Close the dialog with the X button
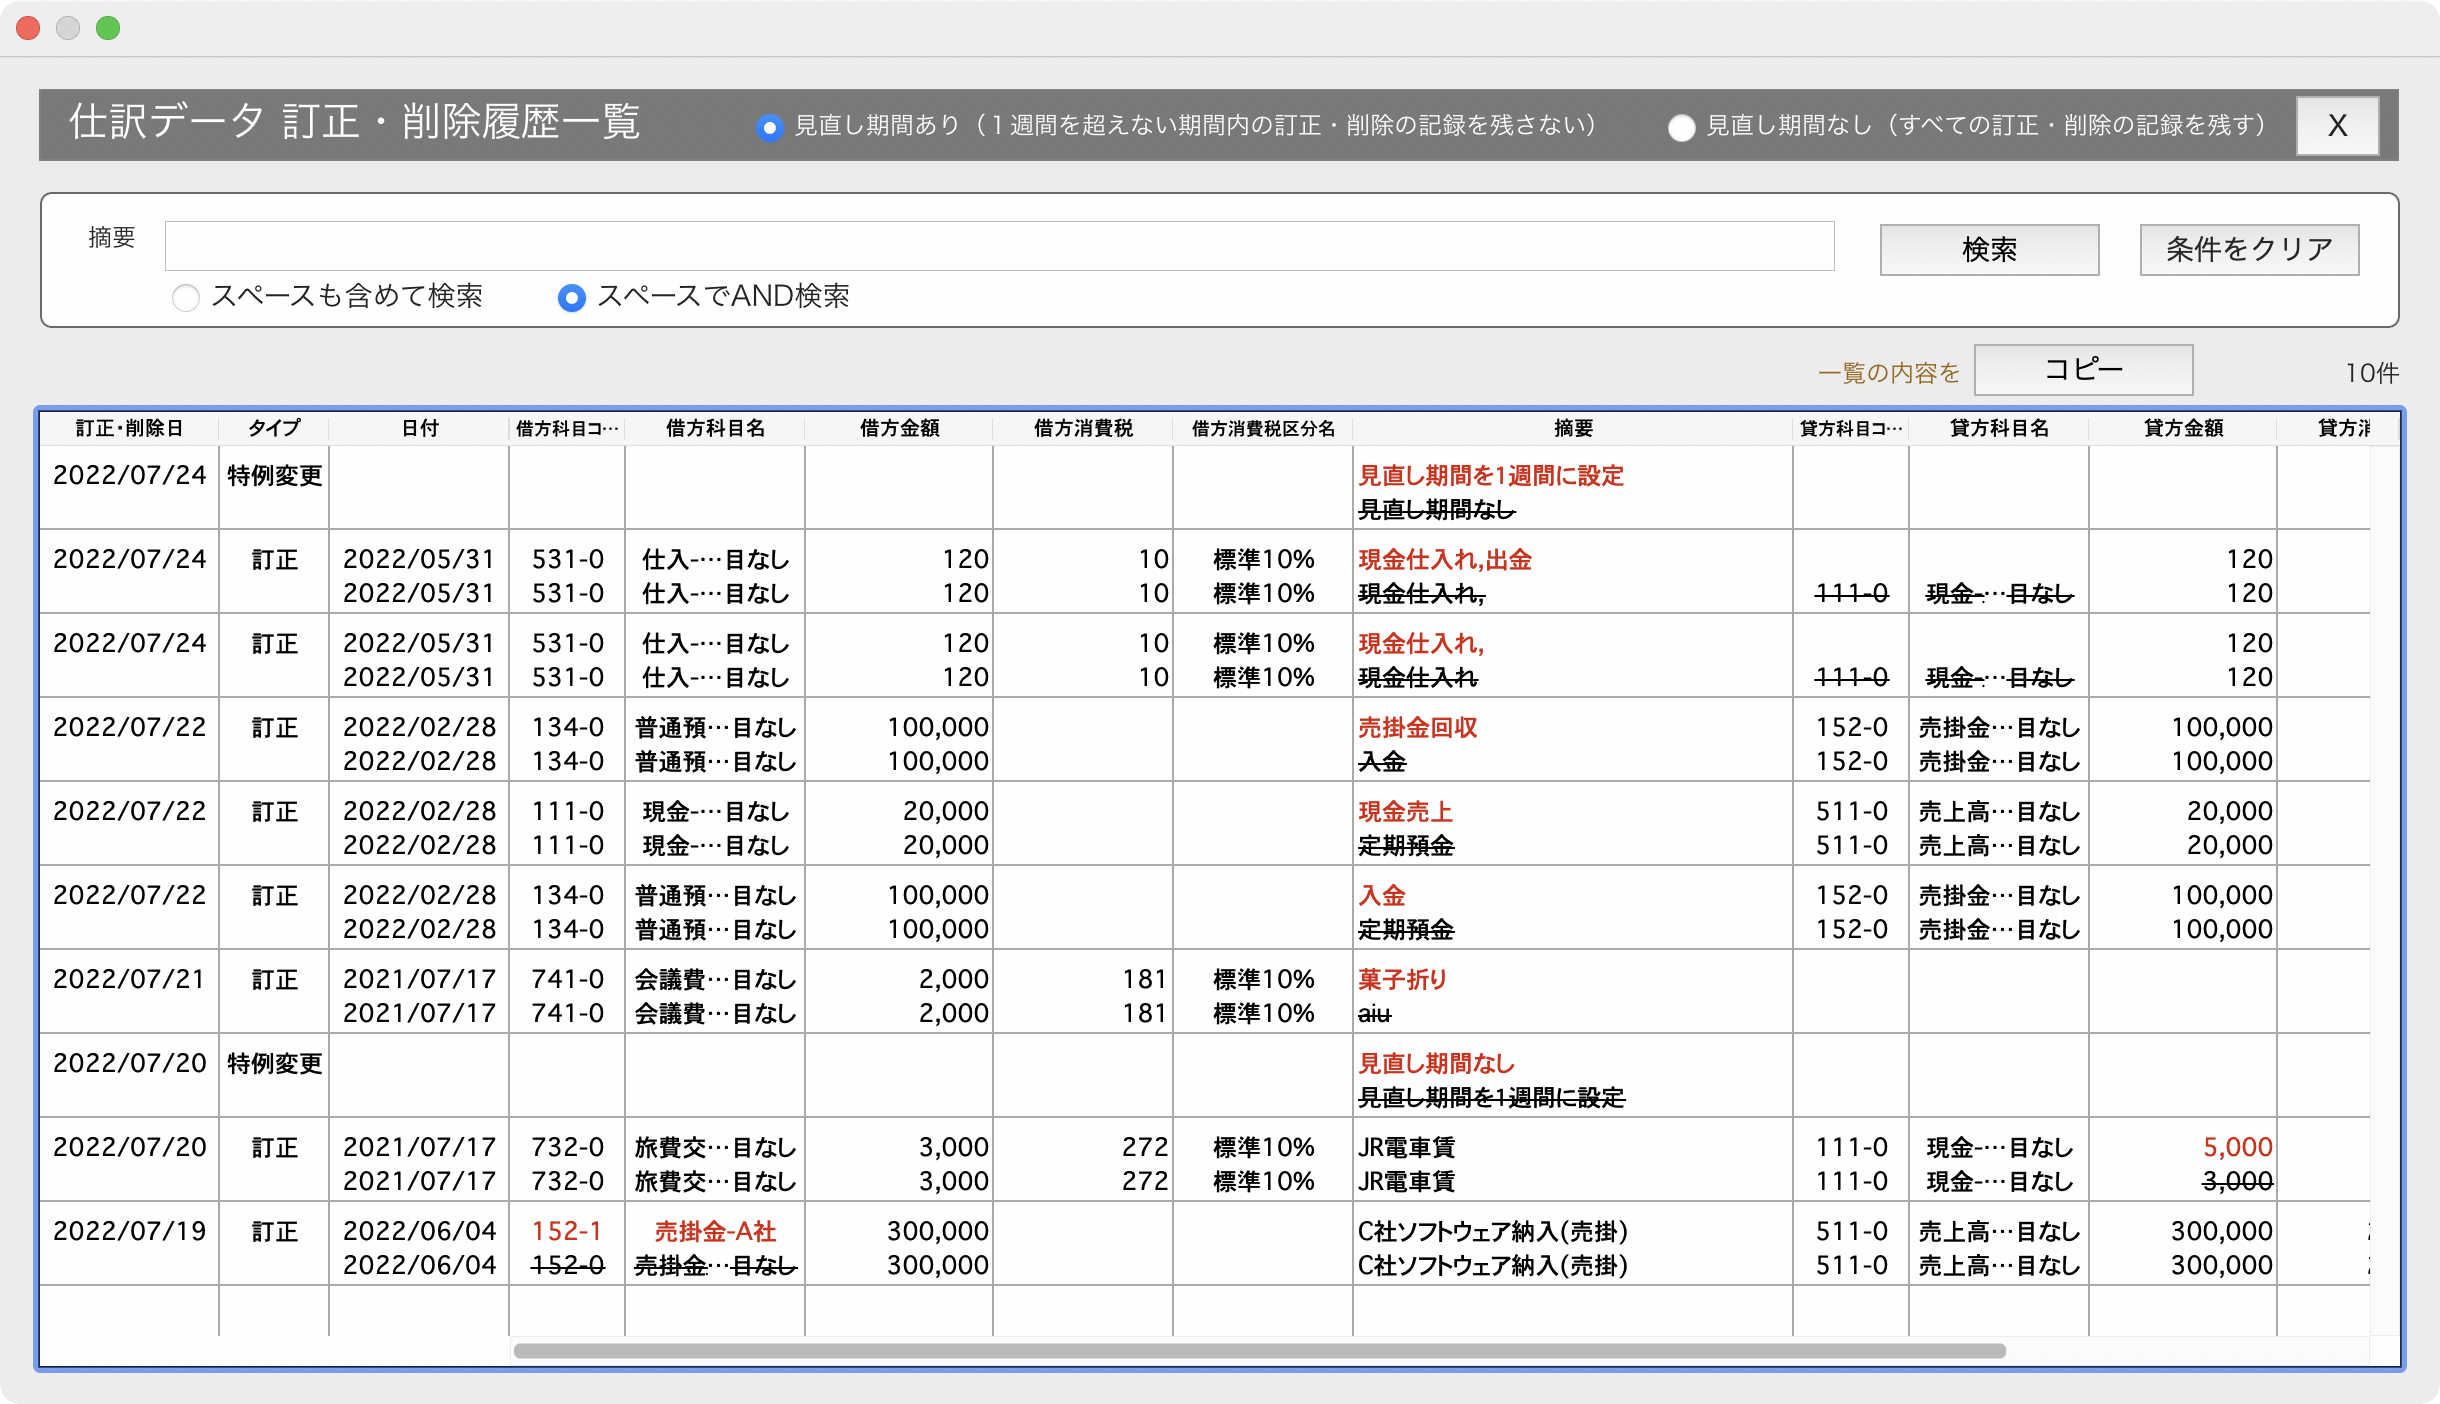Image resolution: width=2440 pixels, height=1404 pixels. pos(2337,125)
